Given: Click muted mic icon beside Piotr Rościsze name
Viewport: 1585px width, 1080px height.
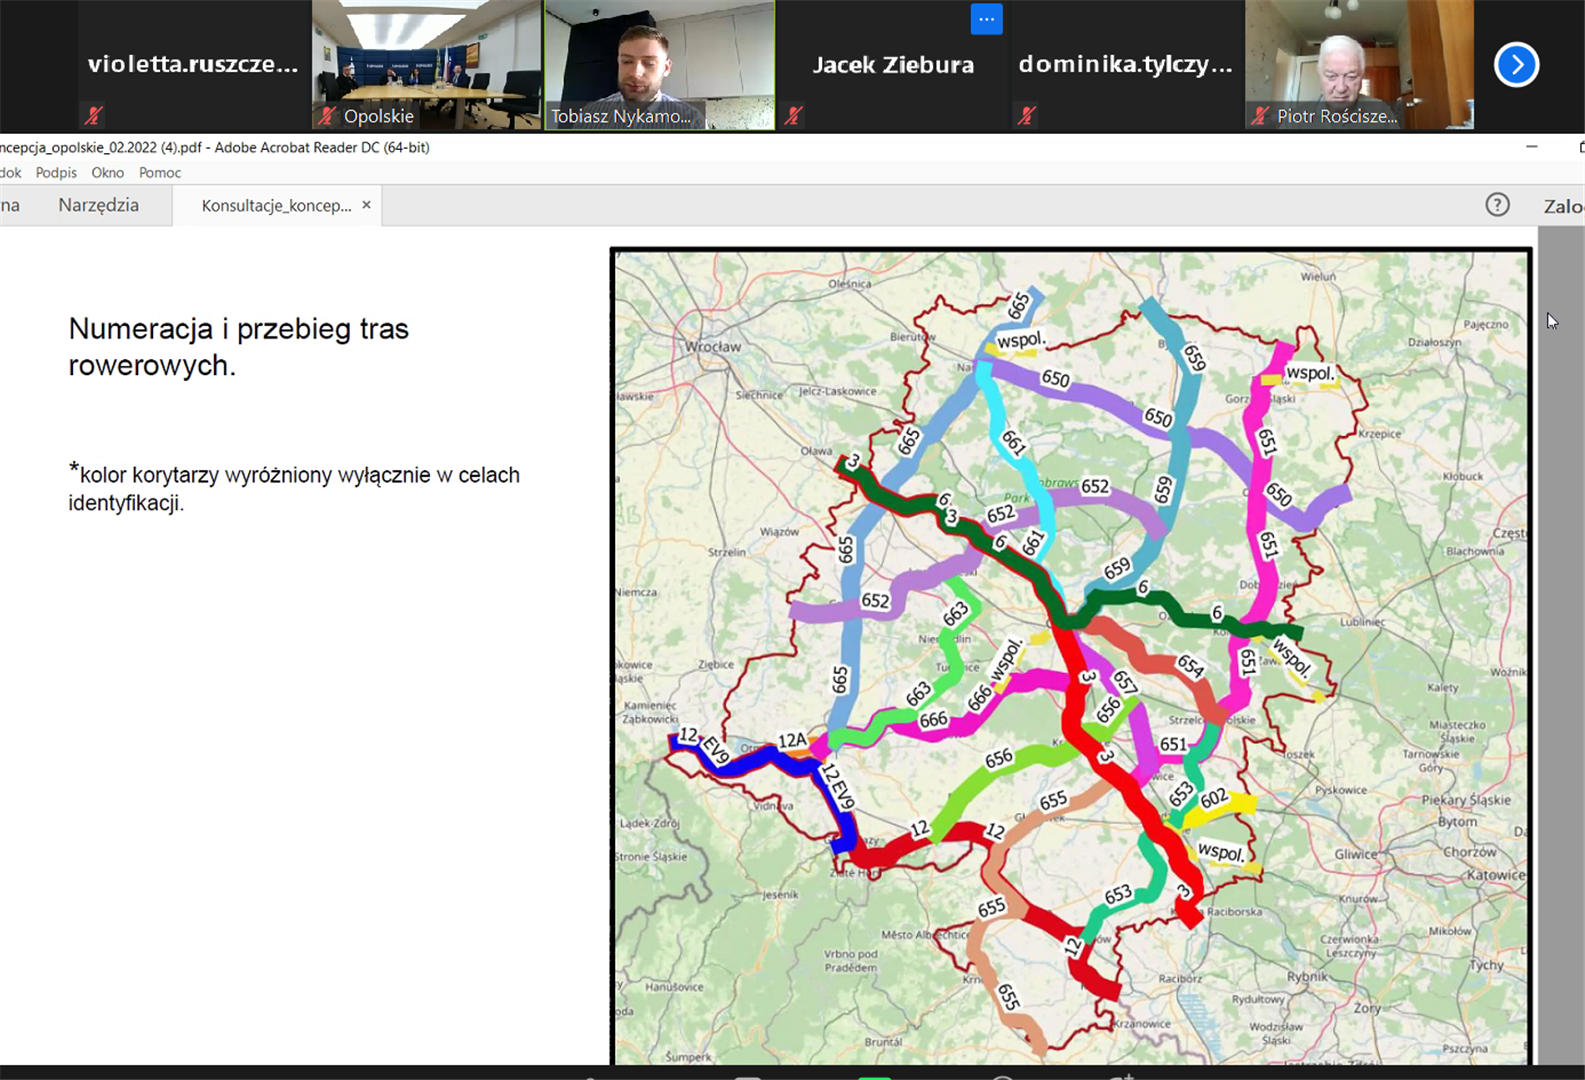Looking at the screenshot, I should (1260, 116).
